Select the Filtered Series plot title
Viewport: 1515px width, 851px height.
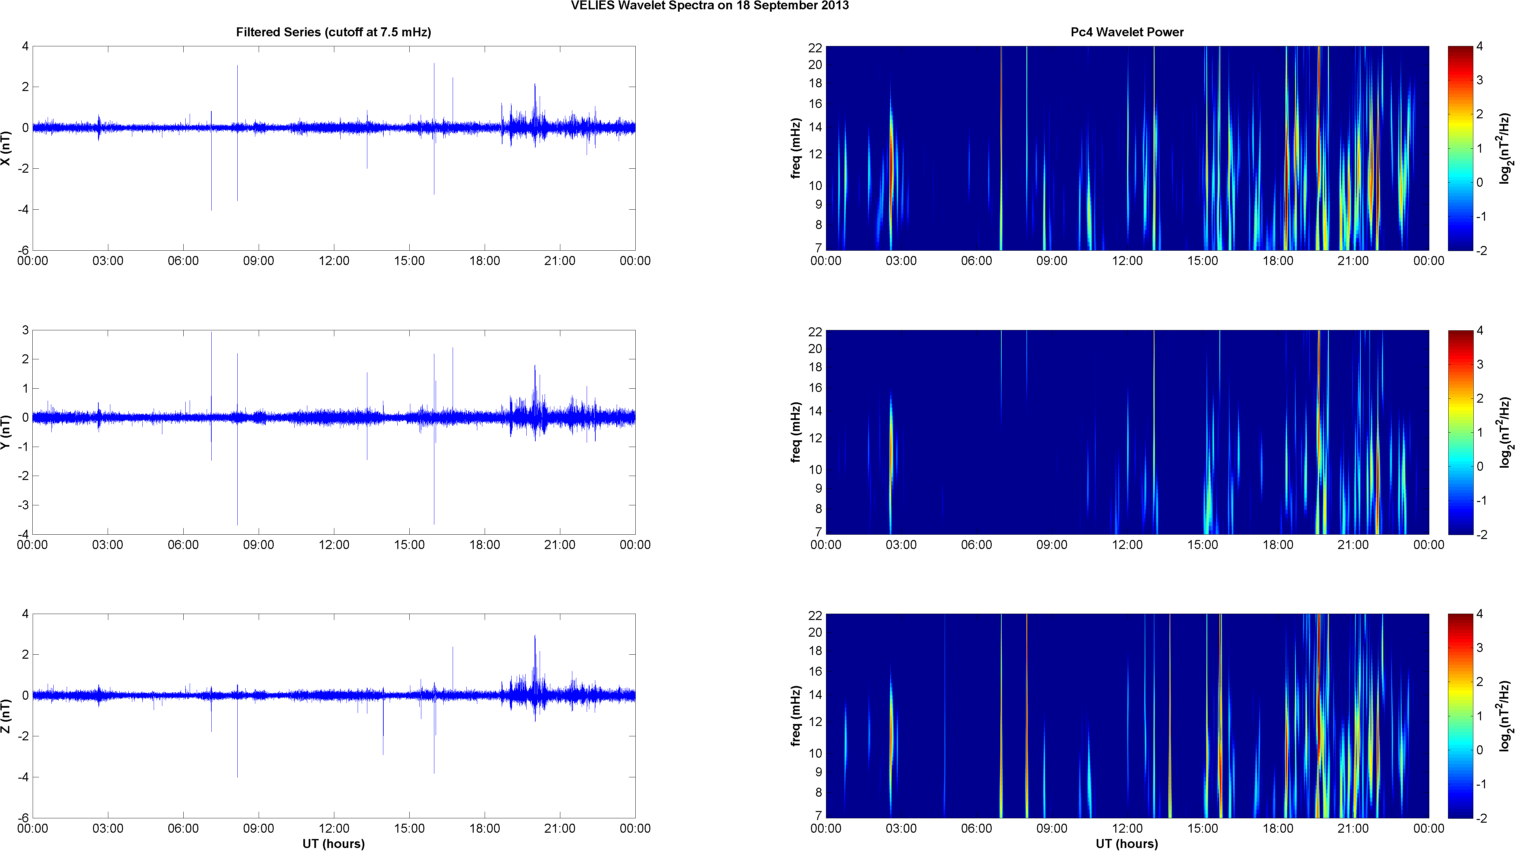tap(333, 32)
